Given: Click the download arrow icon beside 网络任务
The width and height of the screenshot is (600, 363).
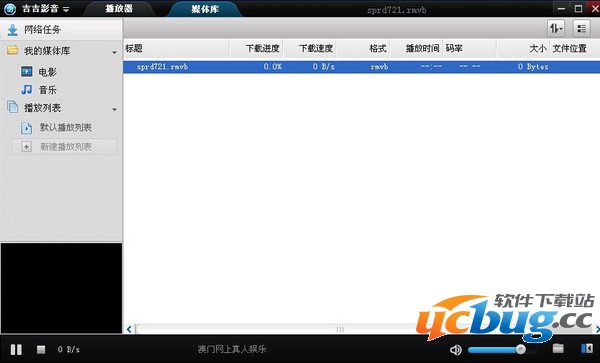Looking at the screenshot, I should coord(13,30).
